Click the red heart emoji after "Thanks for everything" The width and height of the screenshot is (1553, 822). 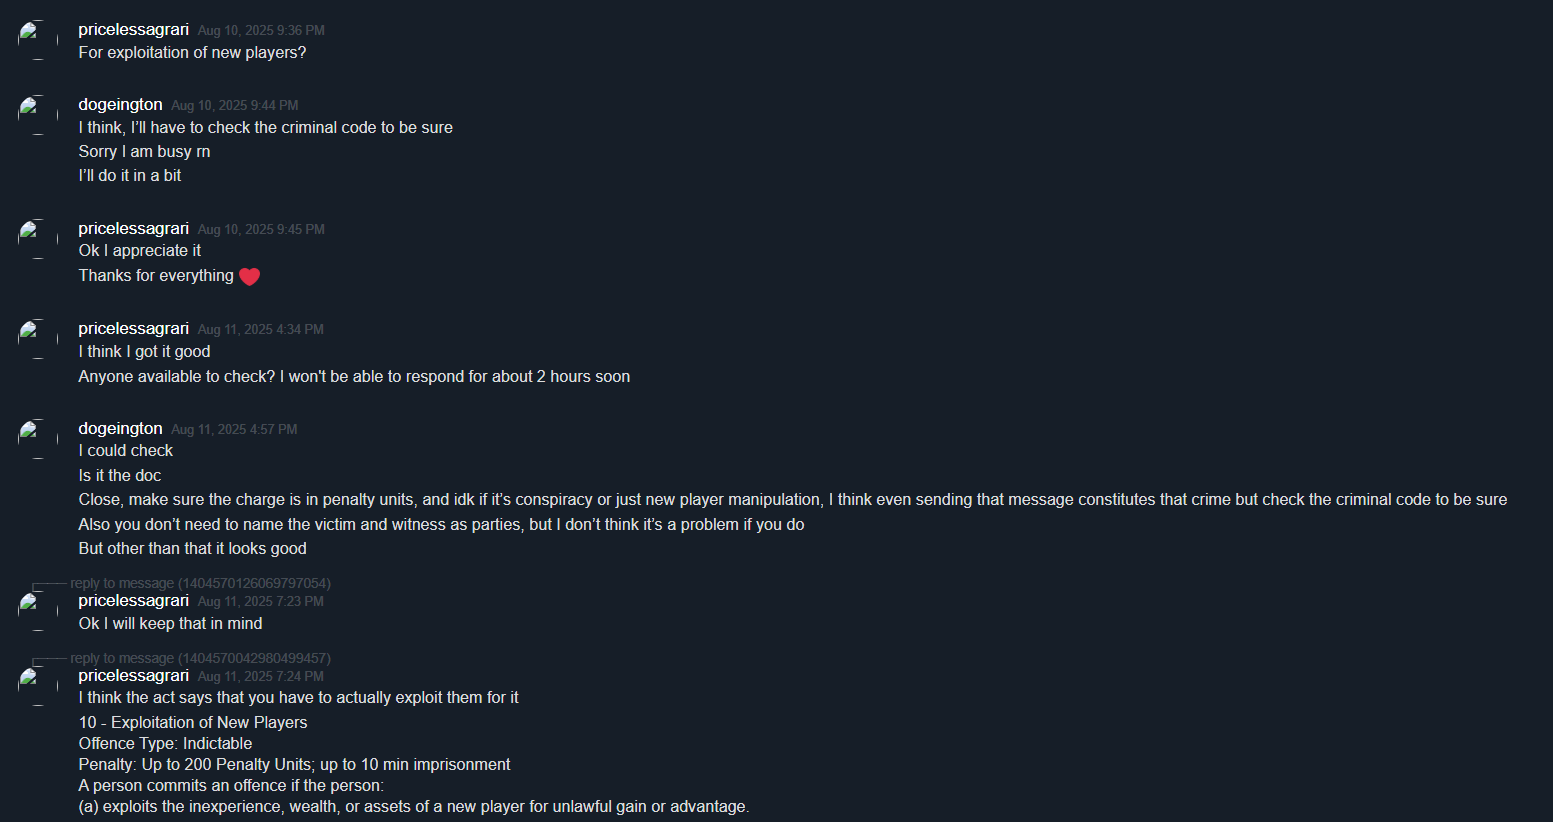[x=250, y=277]
